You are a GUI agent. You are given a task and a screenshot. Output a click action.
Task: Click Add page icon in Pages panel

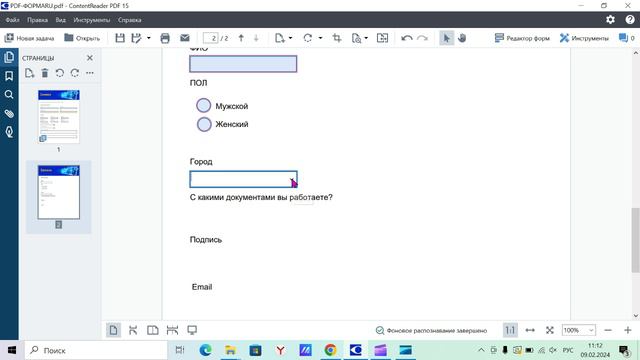coord(29,73)
